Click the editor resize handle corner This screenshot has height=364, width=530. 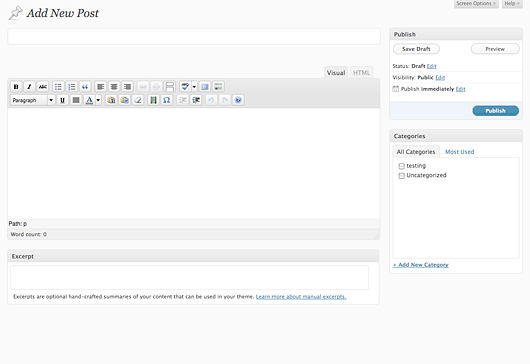376,236
